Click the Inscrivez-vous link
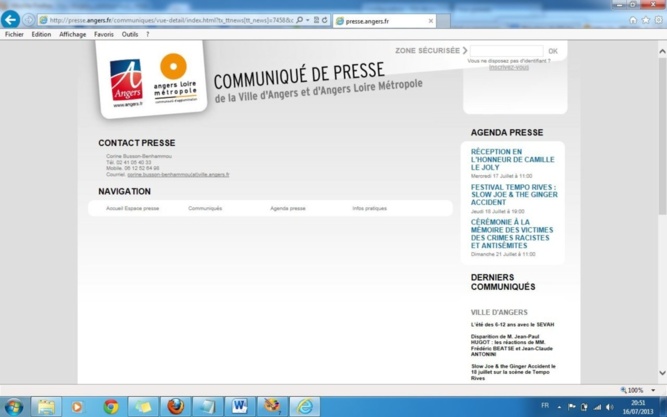667x417 pixels. click(x=509, y=67)
